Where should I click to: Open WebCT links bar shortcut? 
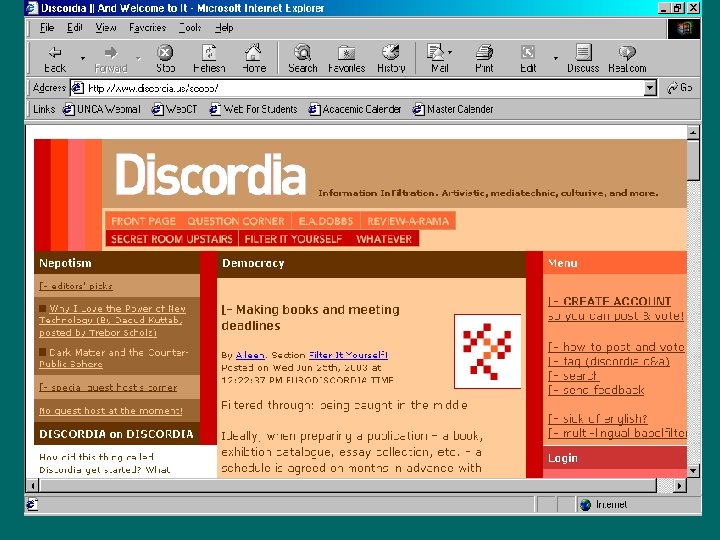tap(174, 109)
